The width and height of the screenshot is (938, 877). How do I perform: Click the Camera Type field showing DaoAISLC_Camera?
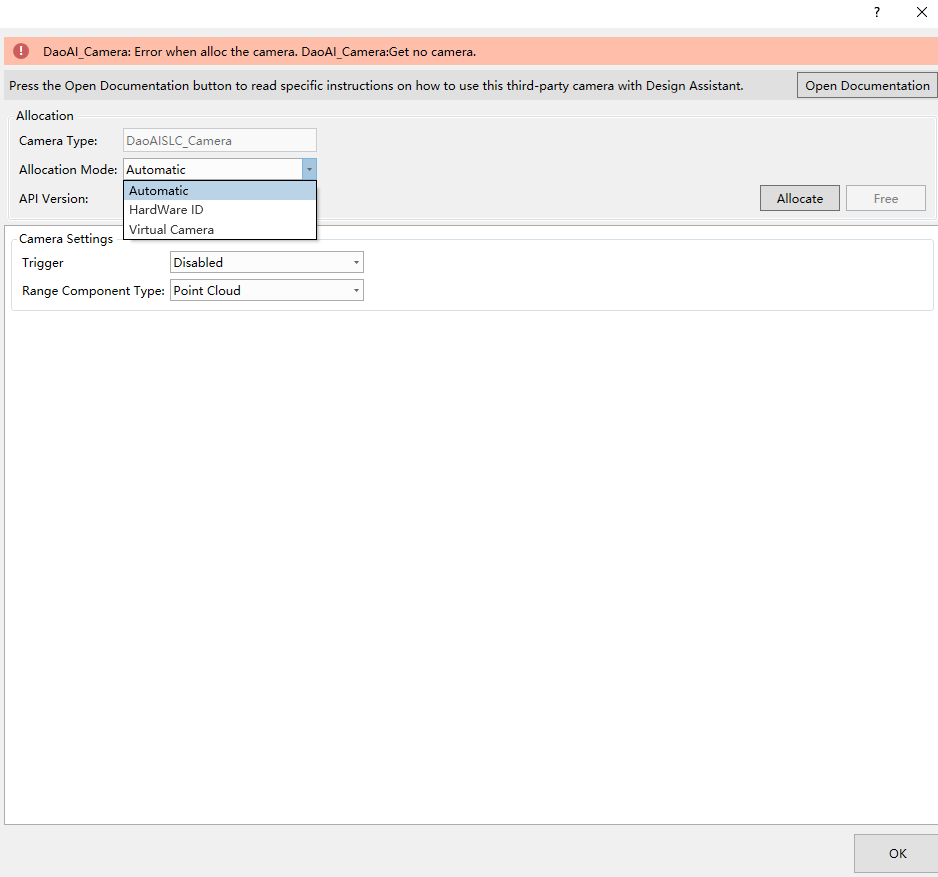coord(219,141)
